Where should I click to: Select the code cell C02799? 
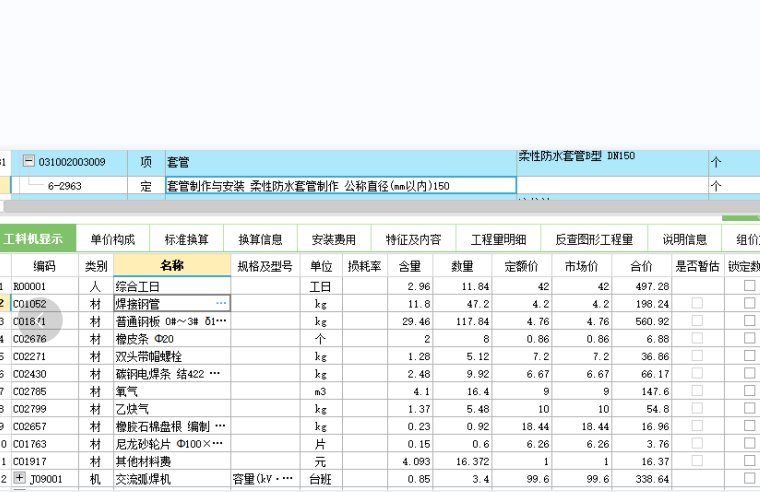(x=45, y=409)
